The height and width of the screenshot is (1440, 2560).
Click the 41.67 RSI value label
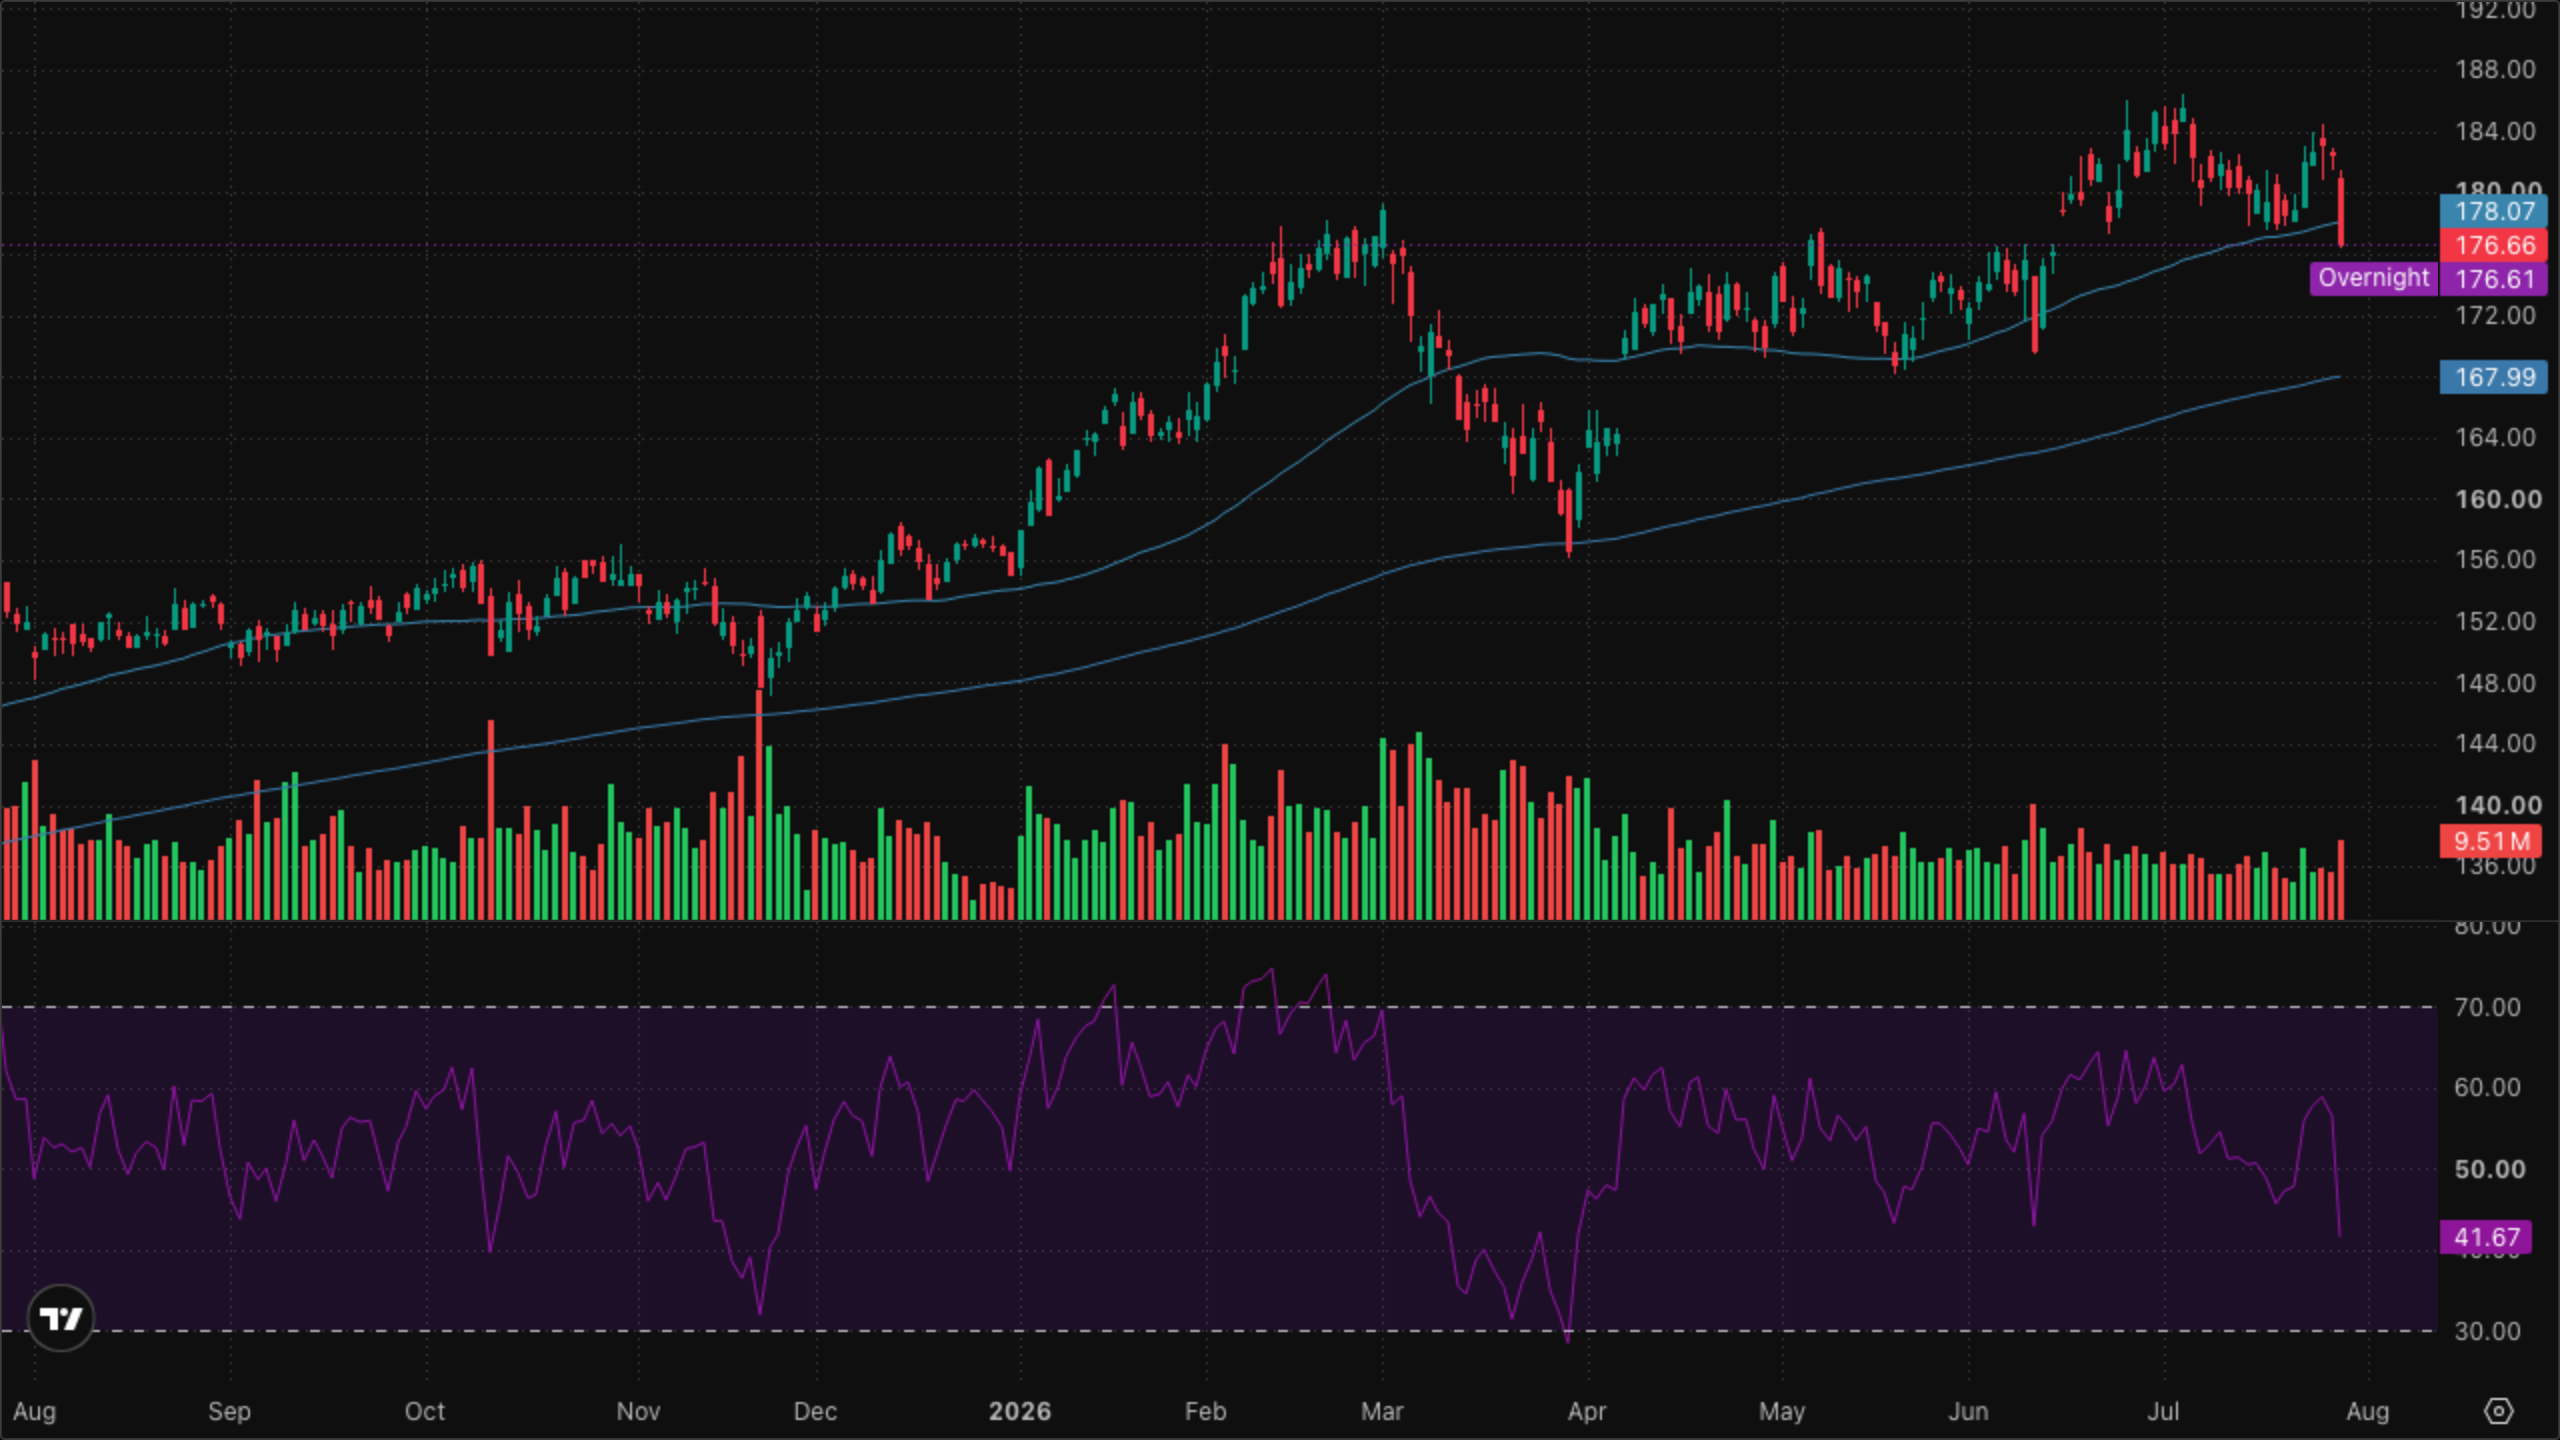[x=2486, y=1237]
